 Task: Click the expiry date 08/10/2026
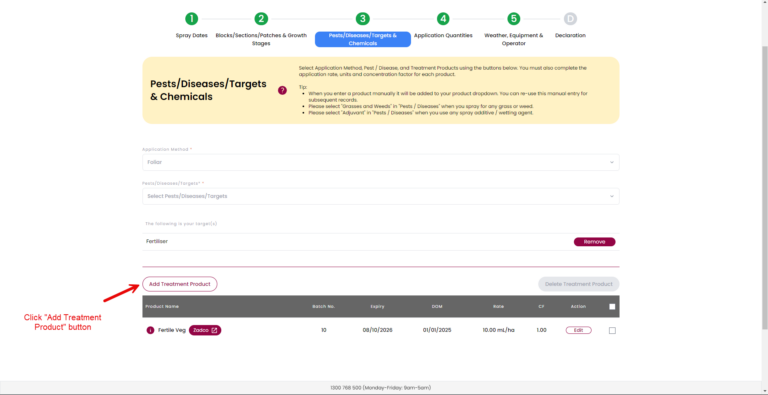(377, 330)
